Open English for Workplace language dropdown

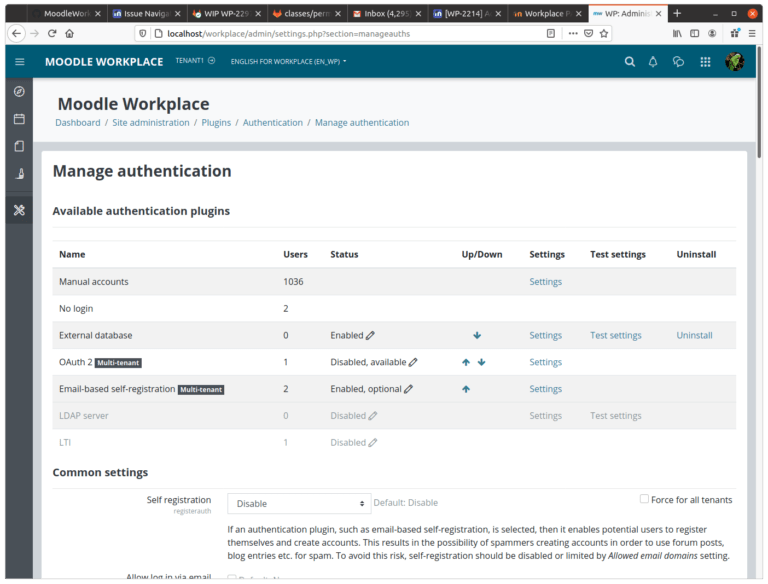[288, 61]
